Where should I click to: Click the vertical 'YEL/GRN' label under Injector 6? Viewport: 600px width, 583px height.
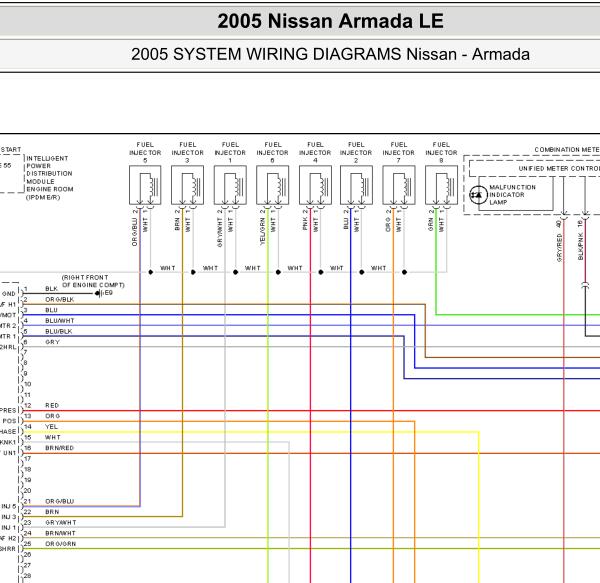pos(262,231)
